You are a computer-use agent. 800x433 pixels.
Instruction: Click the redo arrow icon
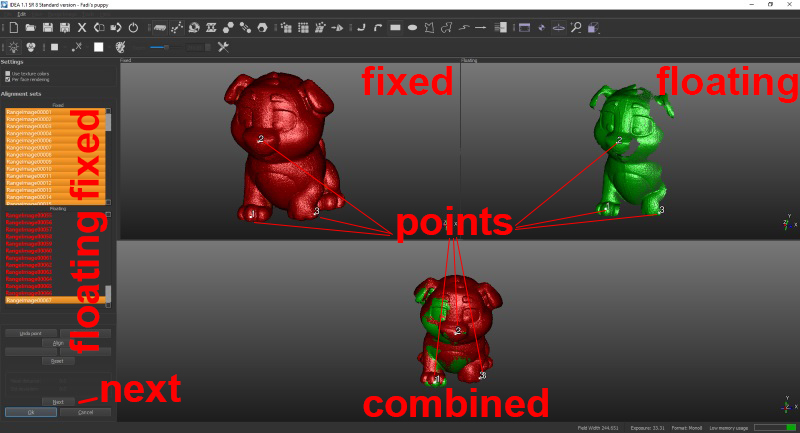[116, 28]
